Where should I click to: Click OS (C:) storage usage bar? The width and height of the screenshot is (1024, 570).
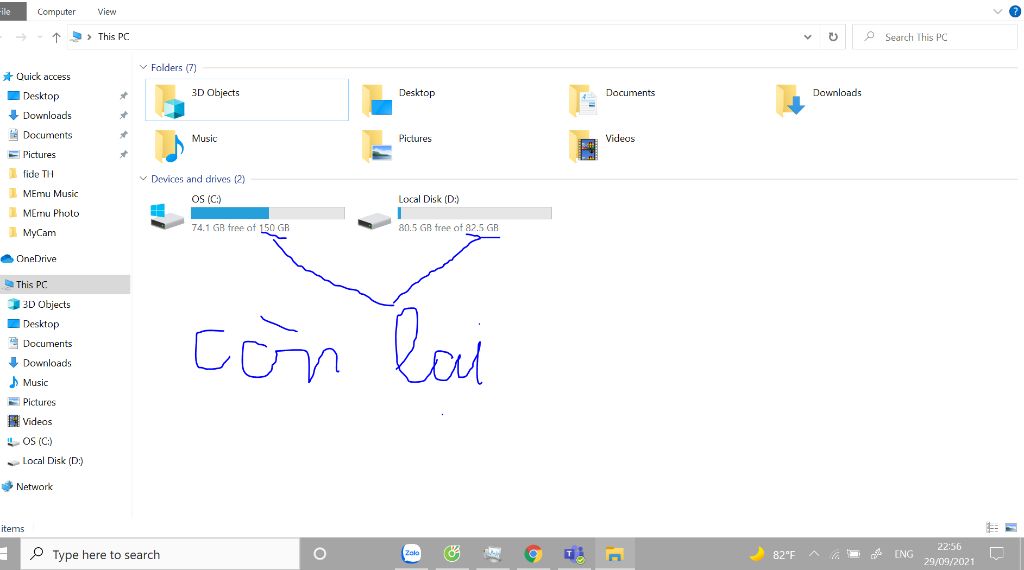[x=268, y=213]
